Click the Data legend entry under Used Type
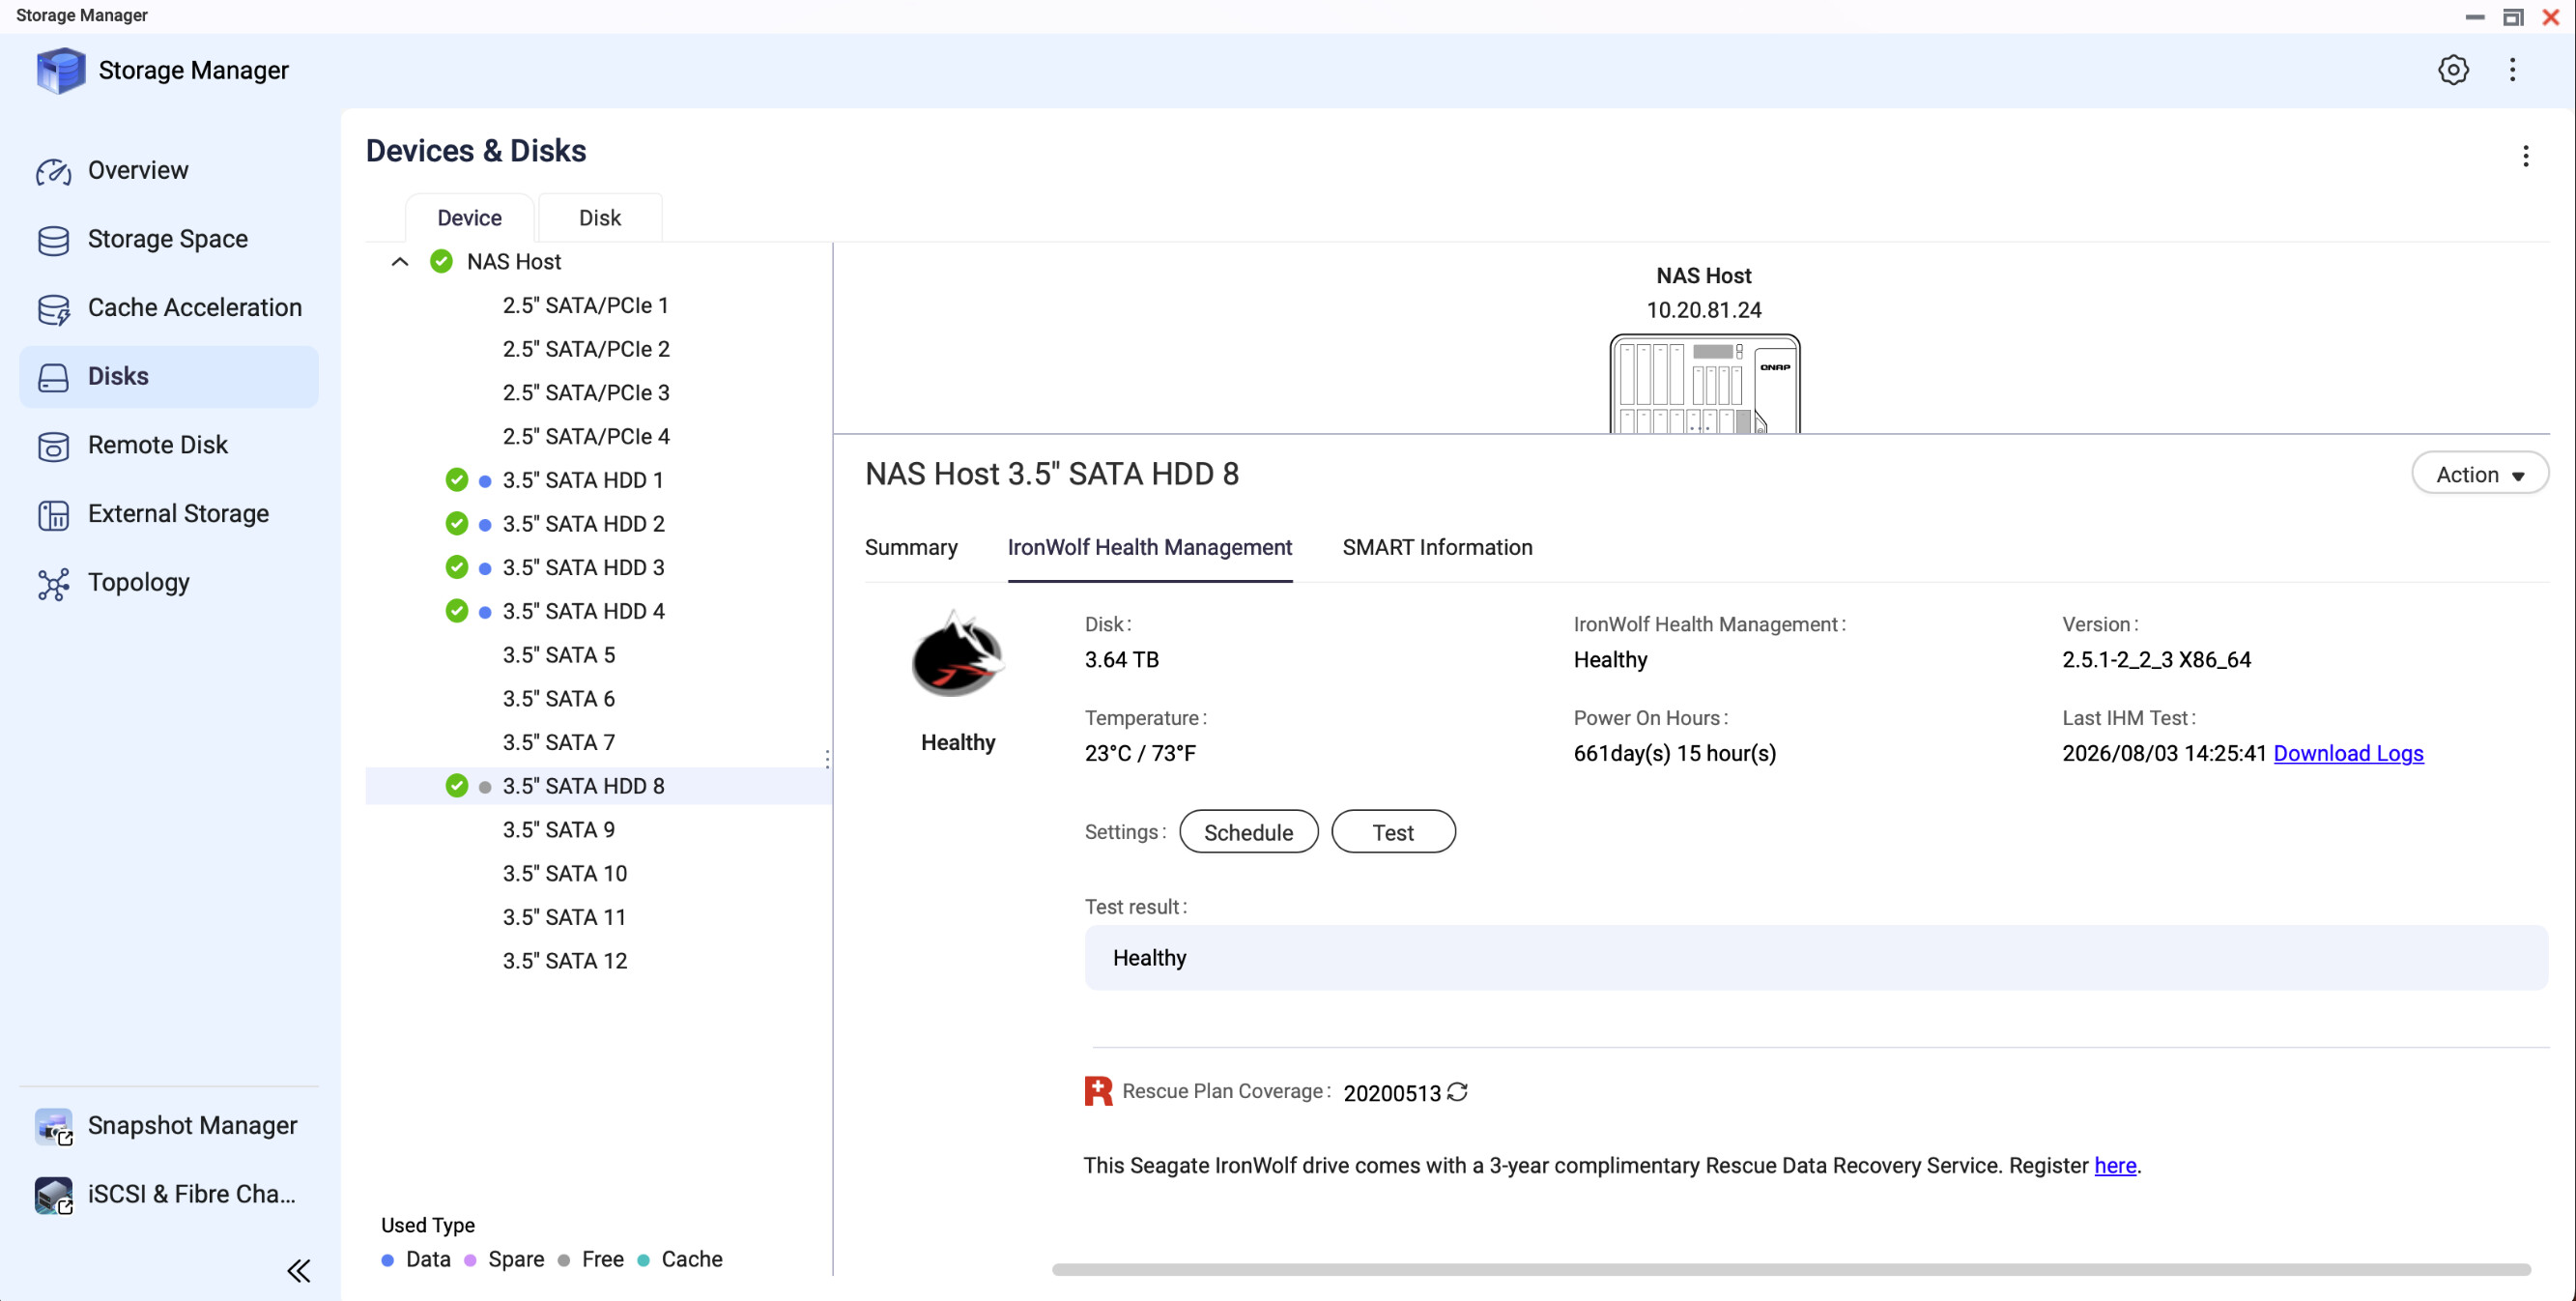Image resolution: width=2576 pixels, height=1301 pixels. pos(416,1260)
